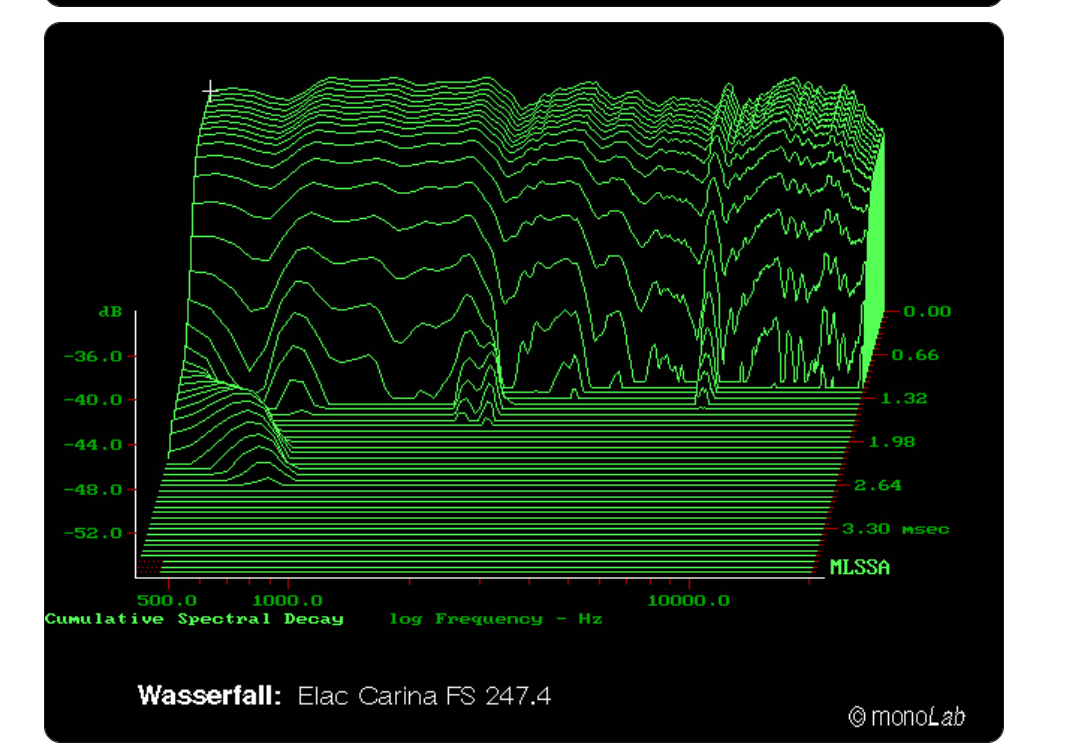Click the '500.0' frequency tick label
1084x745 pixels.
point(167,601)
